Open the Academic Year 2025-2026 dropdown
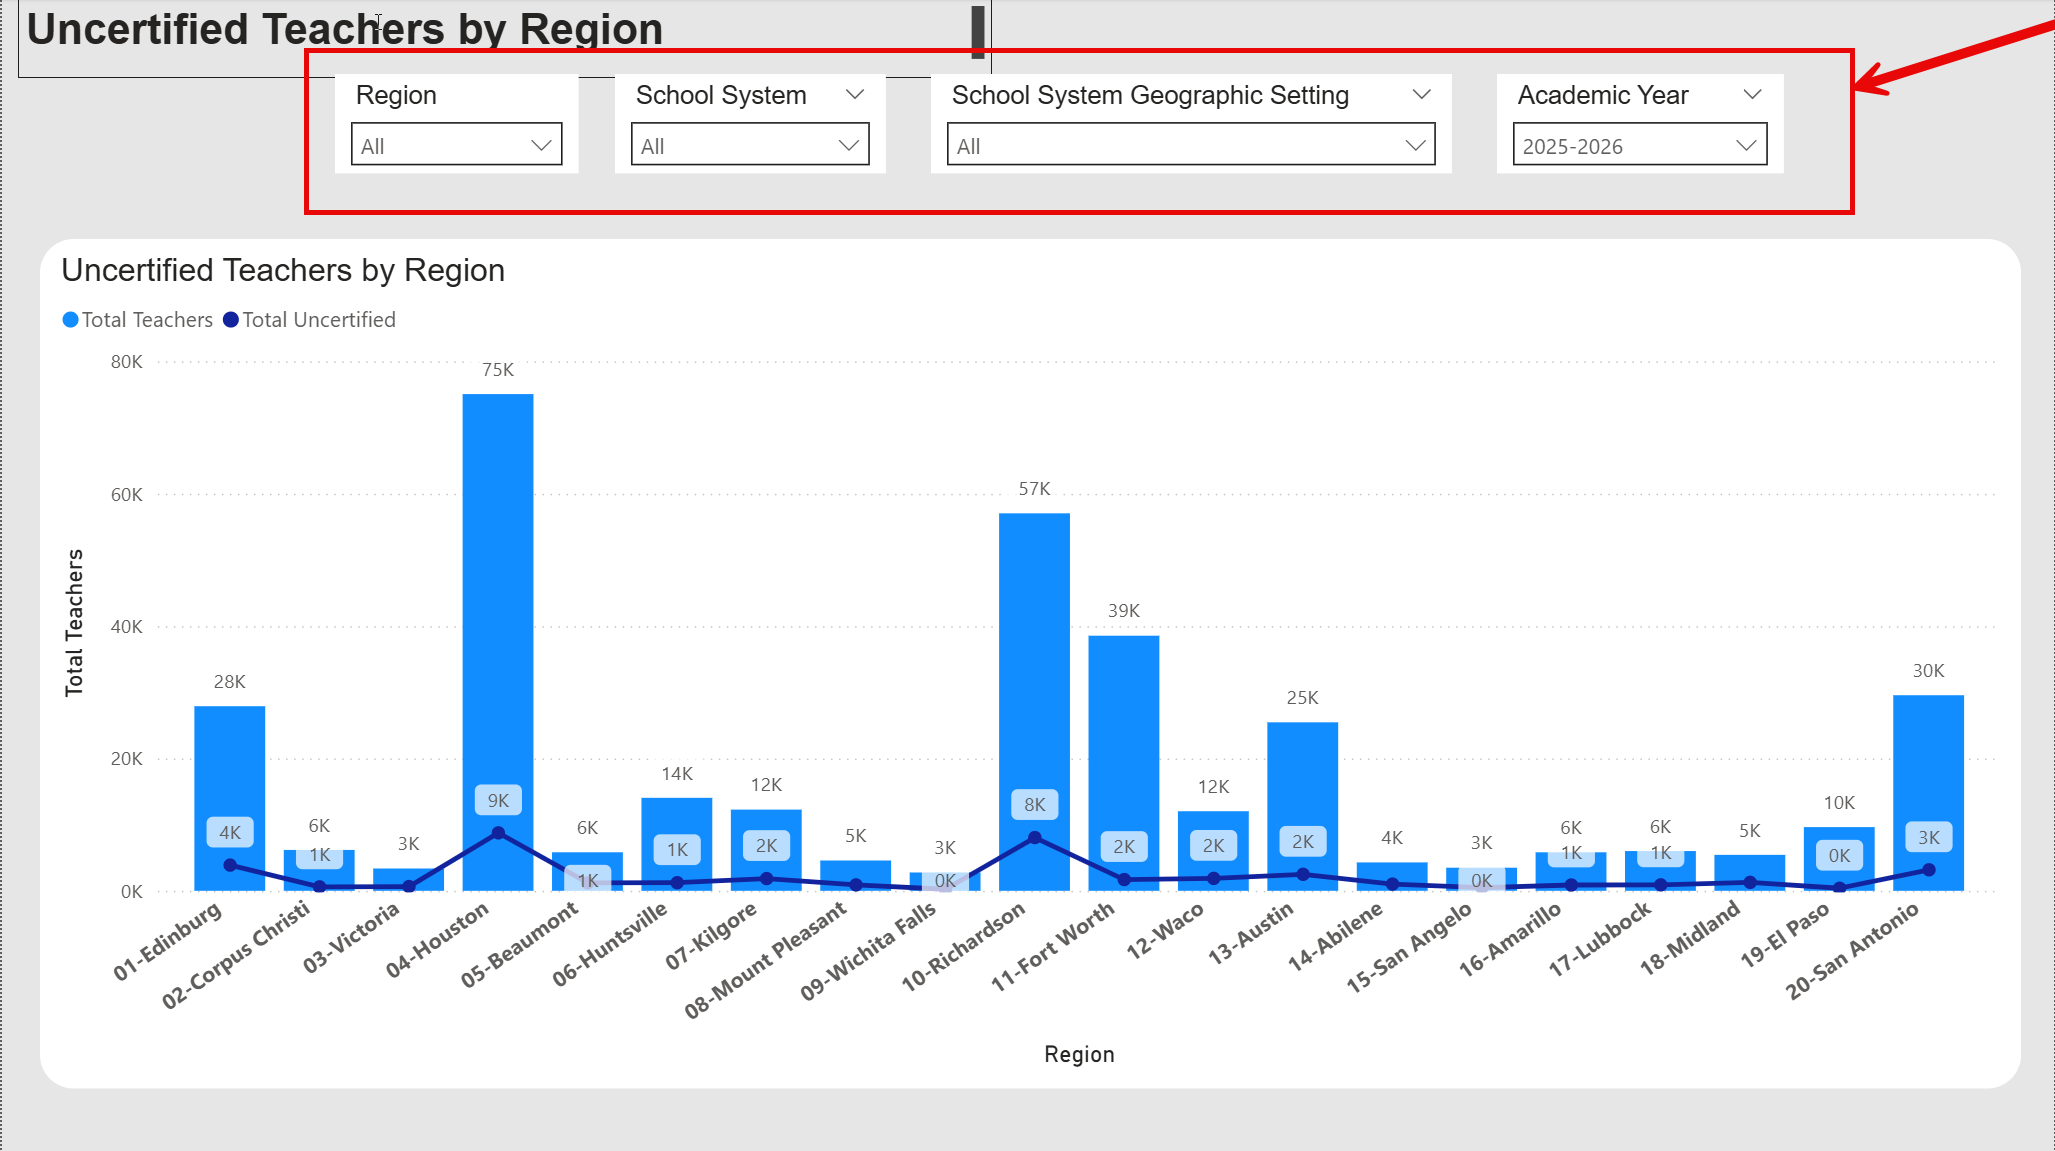2055x1151 pixels. point(1639,145)
